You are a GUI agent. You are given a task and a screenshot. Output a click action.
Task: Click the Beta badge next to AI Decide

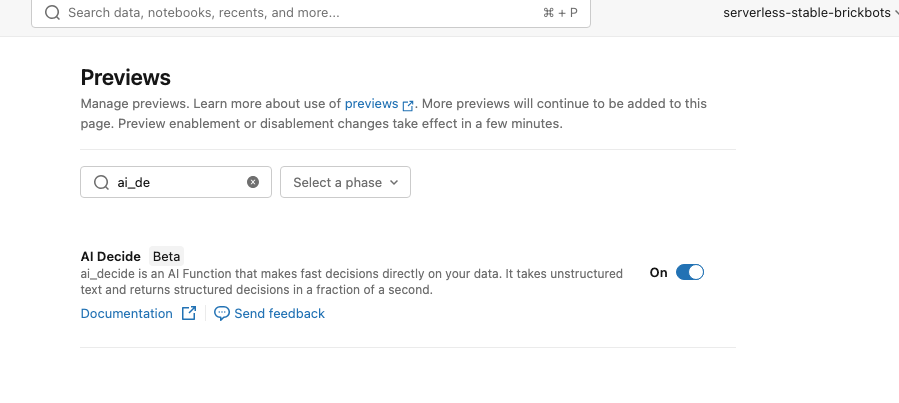coord(166,256)
